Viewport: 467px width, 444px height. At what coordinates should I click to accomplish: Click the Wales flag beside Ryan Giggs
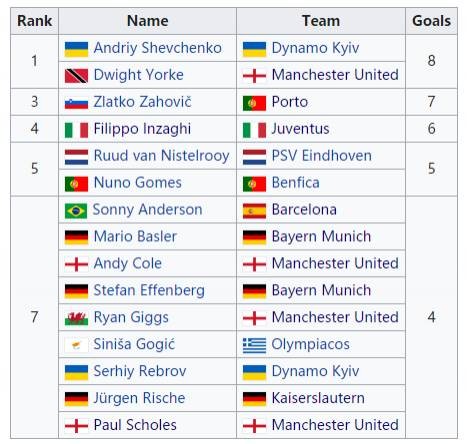pos(76,318)
